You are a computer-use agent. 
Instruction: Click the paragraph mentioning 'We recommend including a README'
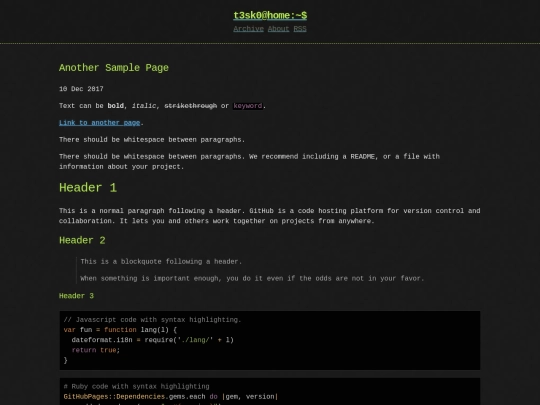point(249,162)
